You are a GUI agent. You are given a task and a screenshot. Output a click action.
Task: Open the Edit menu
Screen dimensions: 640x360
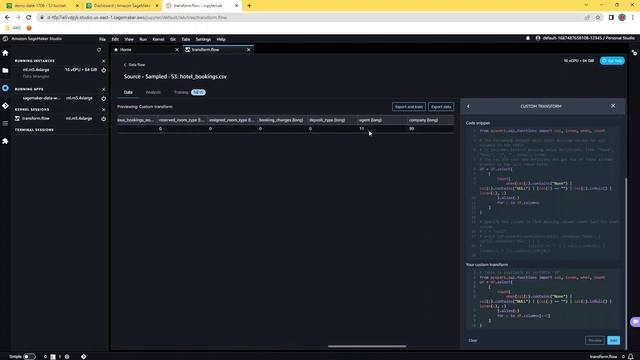click(x=115, y=39)
